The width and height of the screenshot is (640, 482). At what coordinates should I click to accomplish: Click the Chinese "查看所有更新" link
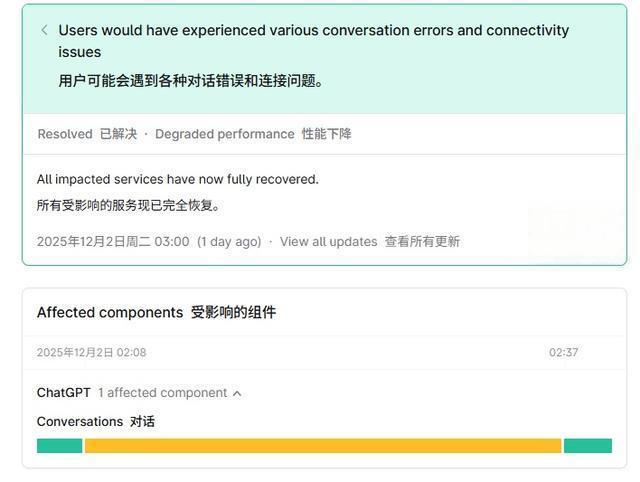422,241
